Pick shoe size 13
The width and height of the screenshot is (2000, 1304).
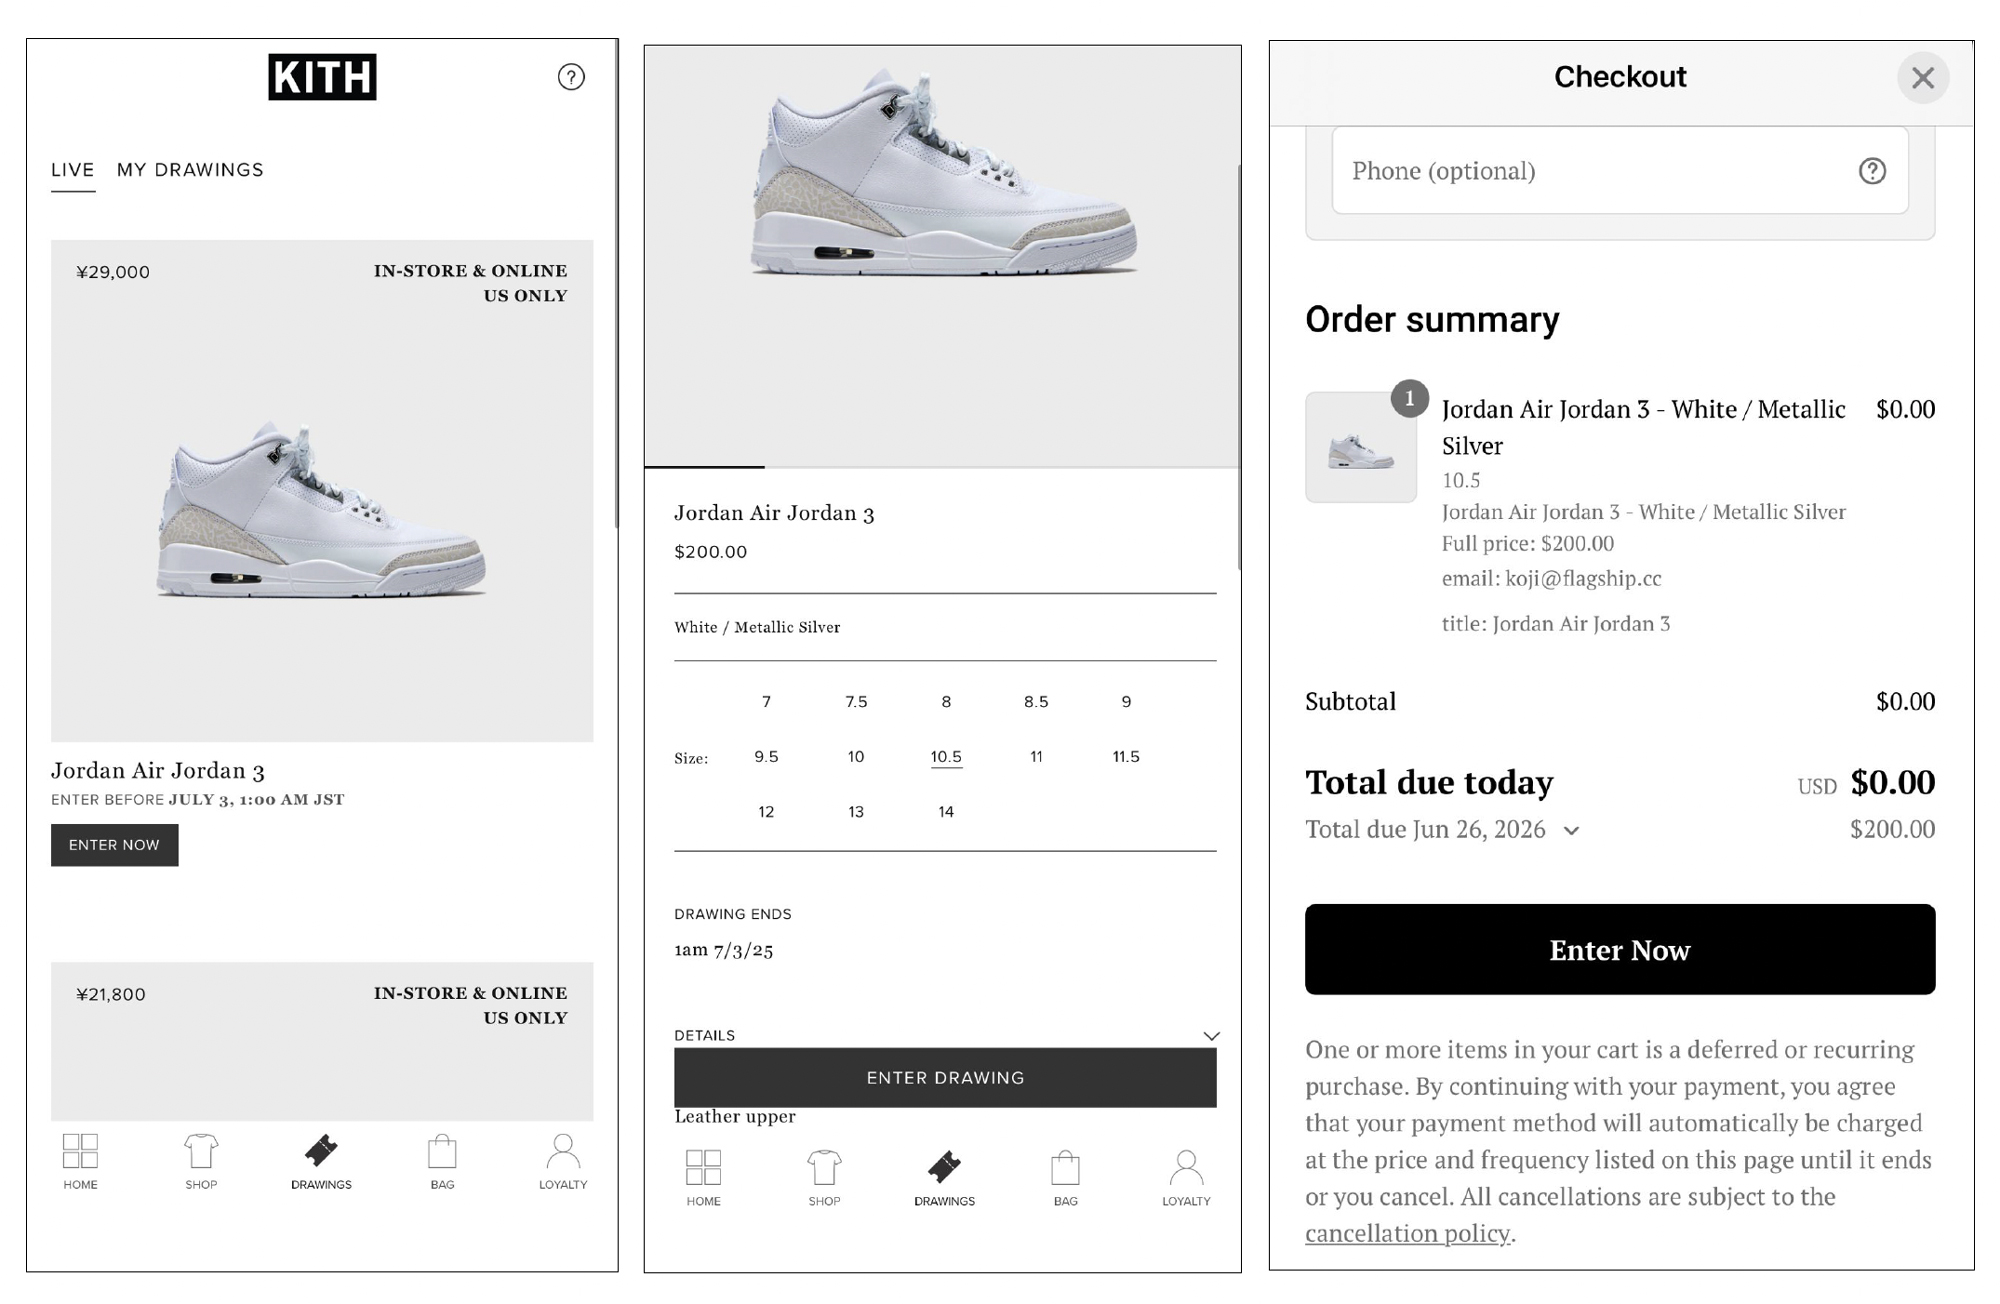(x=856, y=812)
